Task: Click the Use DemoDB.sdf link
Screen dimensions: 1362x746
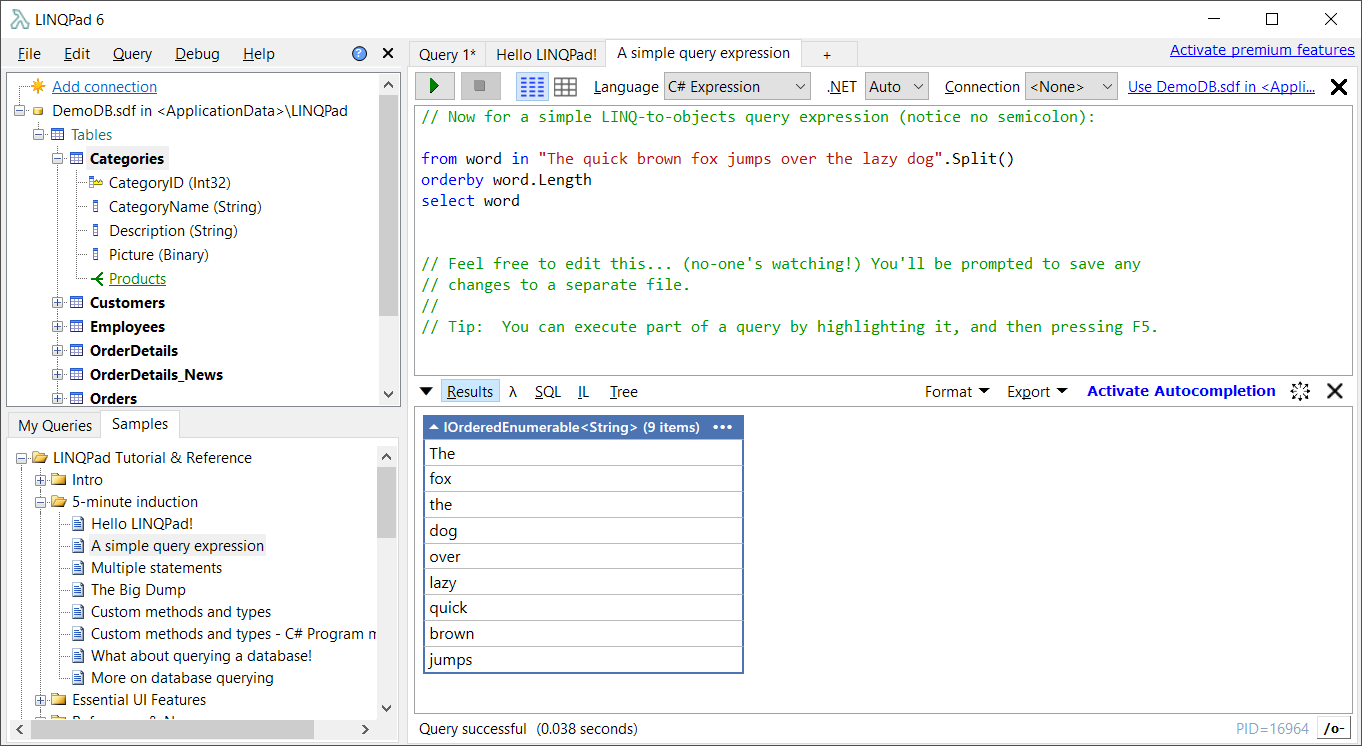Action: click(1221, 87)
